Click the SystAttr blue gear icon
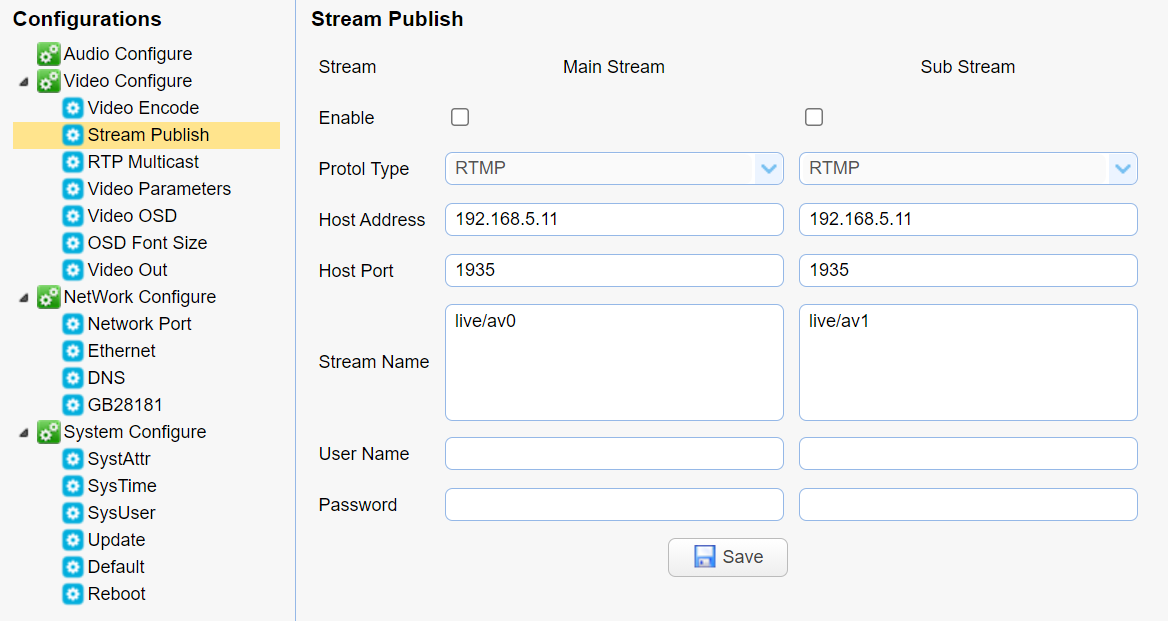 tap(72, 459)
